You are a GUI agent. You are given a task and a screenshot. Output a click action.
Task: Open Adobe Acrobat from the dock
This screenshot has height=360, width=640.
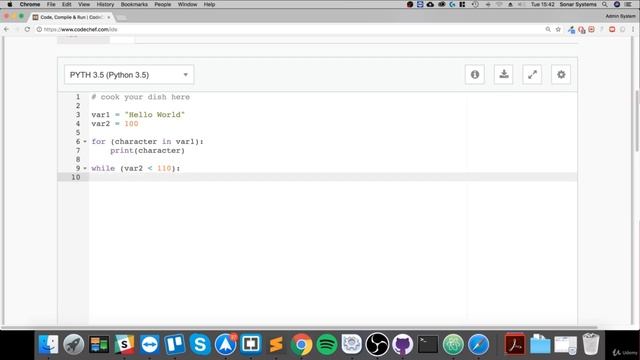point(515,344)
